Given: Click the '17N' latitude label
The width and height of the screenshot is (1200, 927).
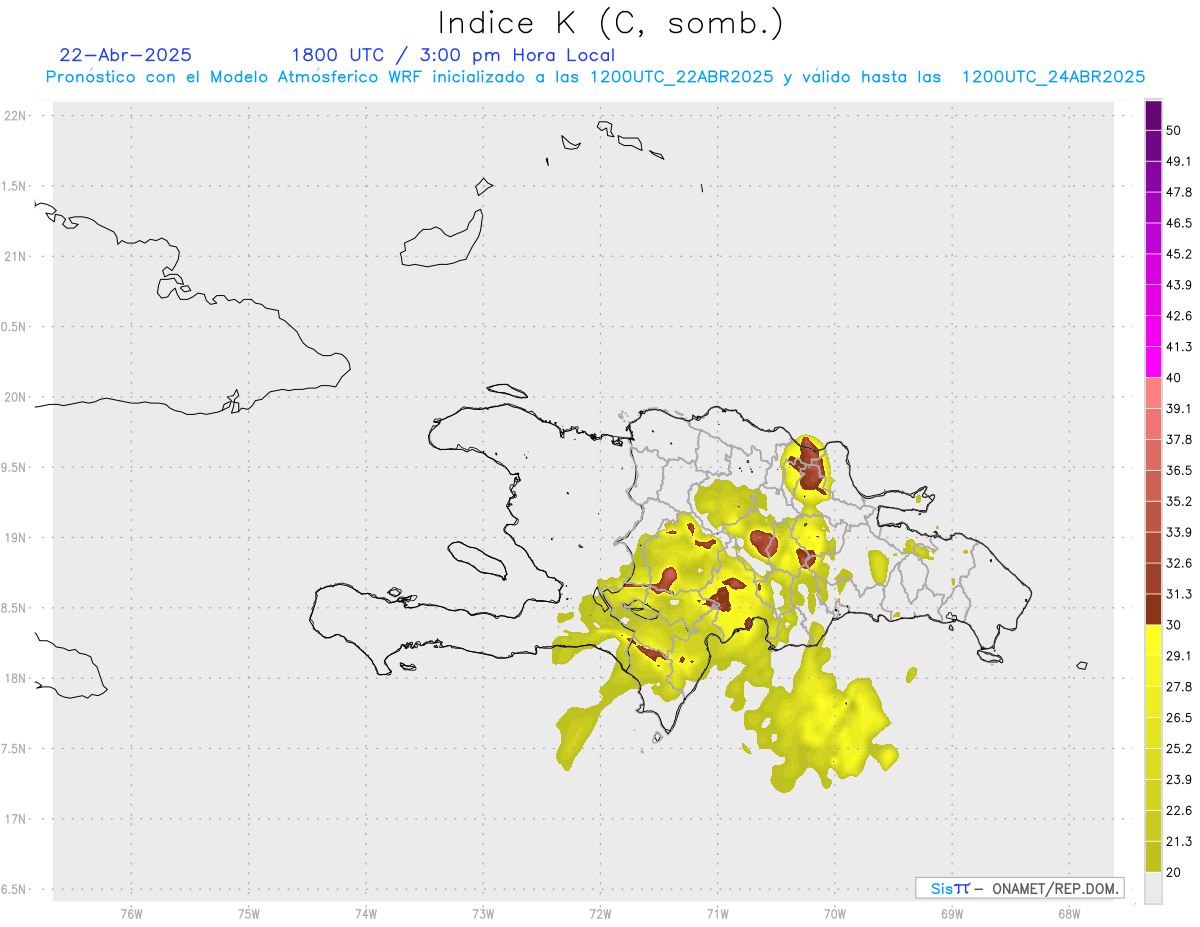Looking at the screenshot, I should click(16, 819).
